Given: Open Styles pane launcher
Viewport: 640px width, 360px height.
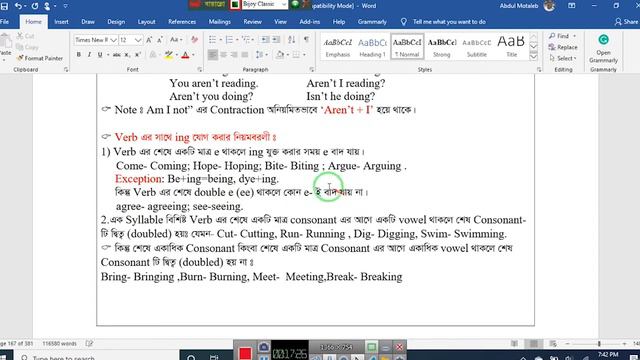Looking at the screenshot, I should point(539,70).
